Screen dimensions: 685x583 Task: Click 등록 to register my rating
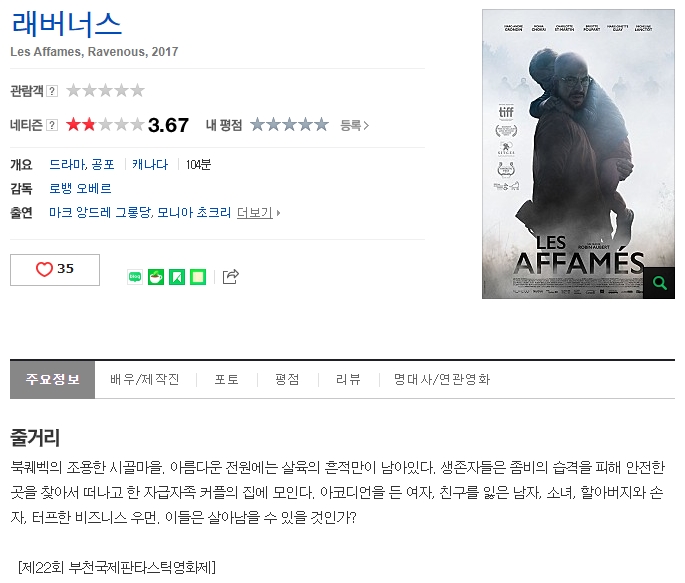[x=354, y=126]
